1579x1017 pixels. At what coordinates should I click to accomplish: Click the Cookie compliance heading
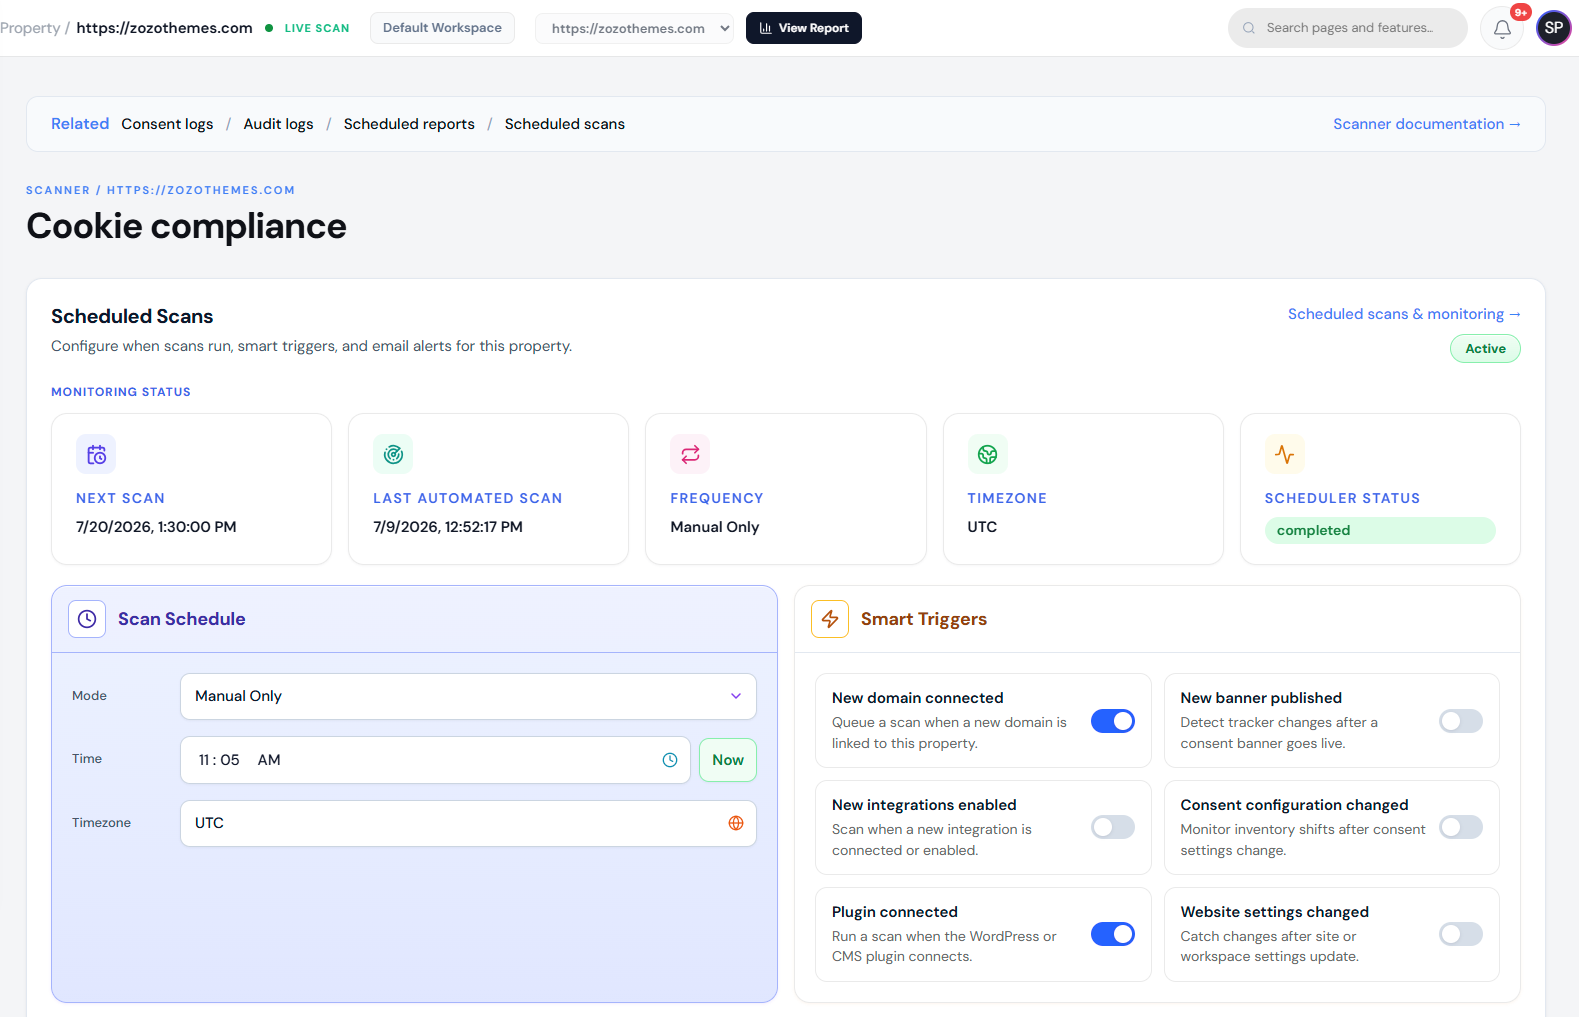[x=186, y=226]
